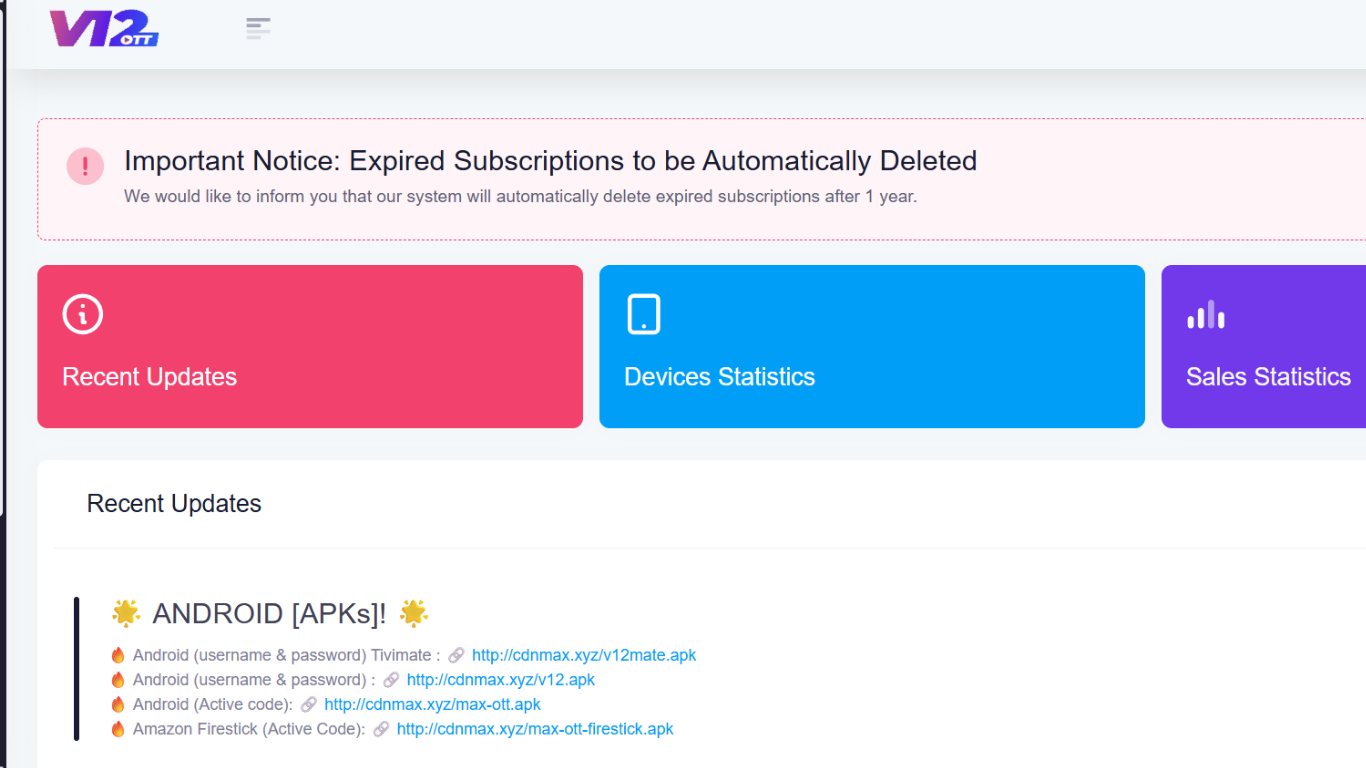The image size is (1366, 768).
Task: Download the v12.apk Android link
Action: [x=501, y=680]
